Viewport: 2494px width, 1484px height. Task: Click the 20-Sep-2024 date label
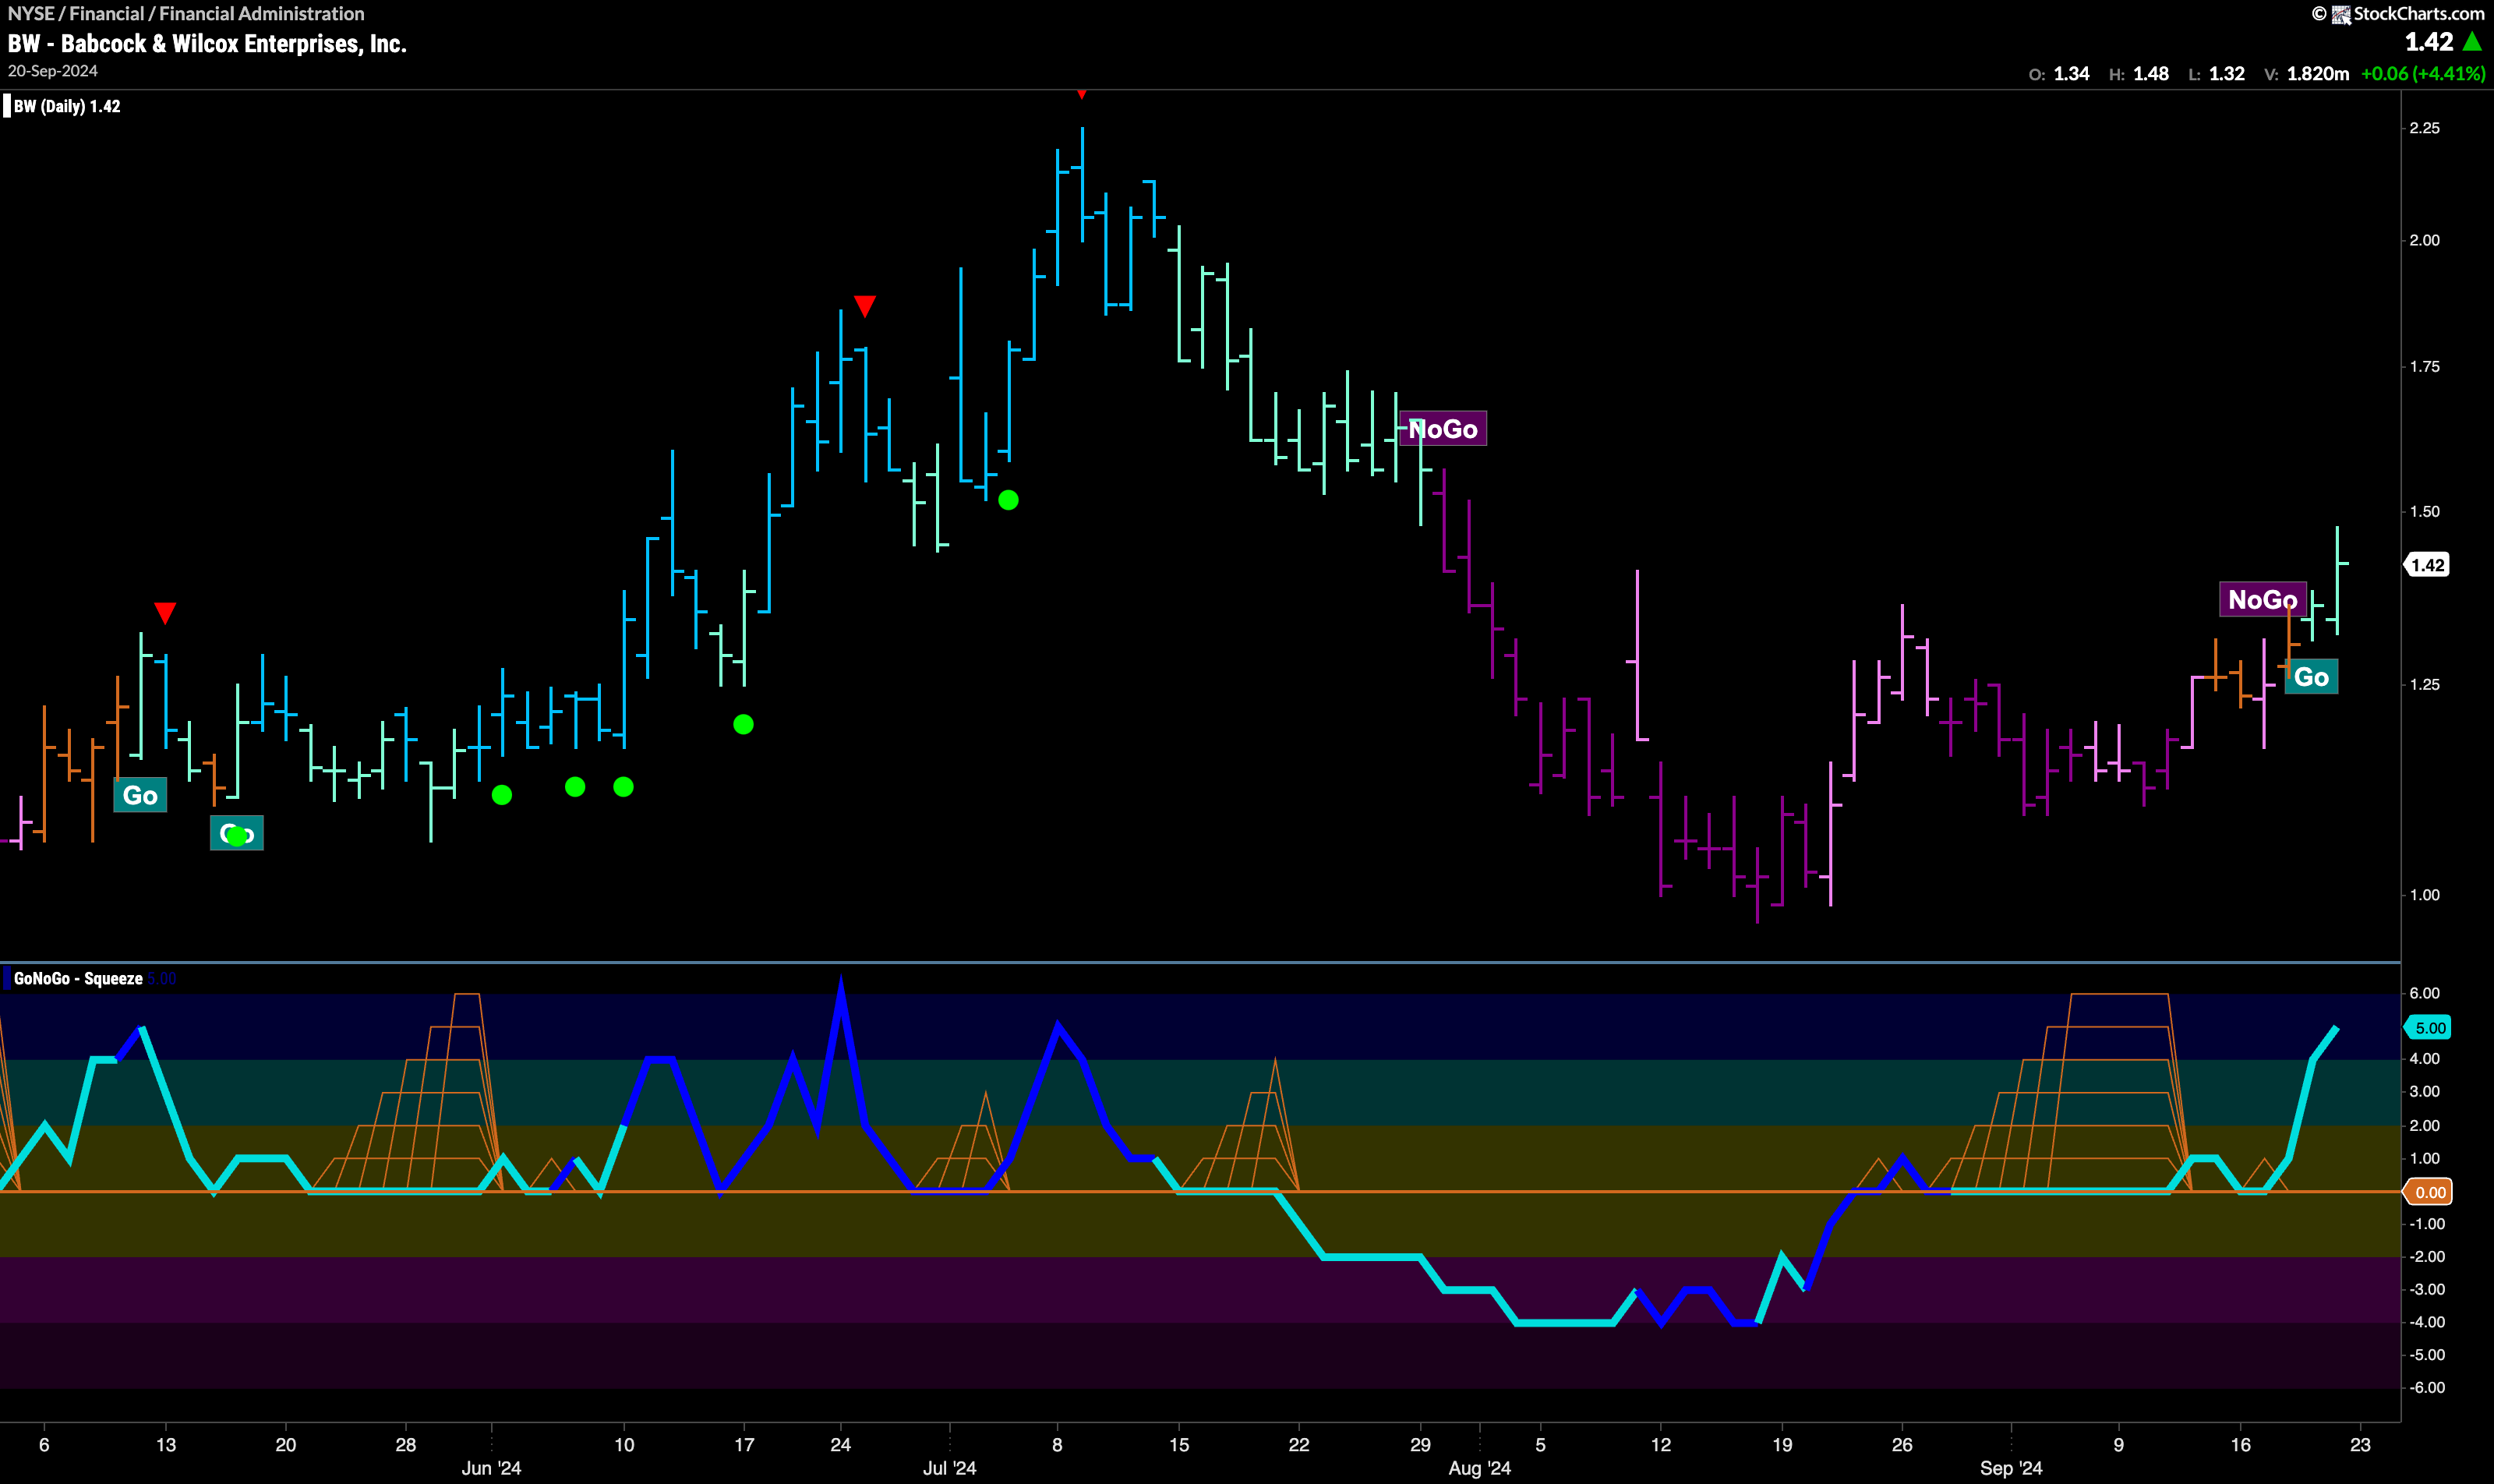53,71
